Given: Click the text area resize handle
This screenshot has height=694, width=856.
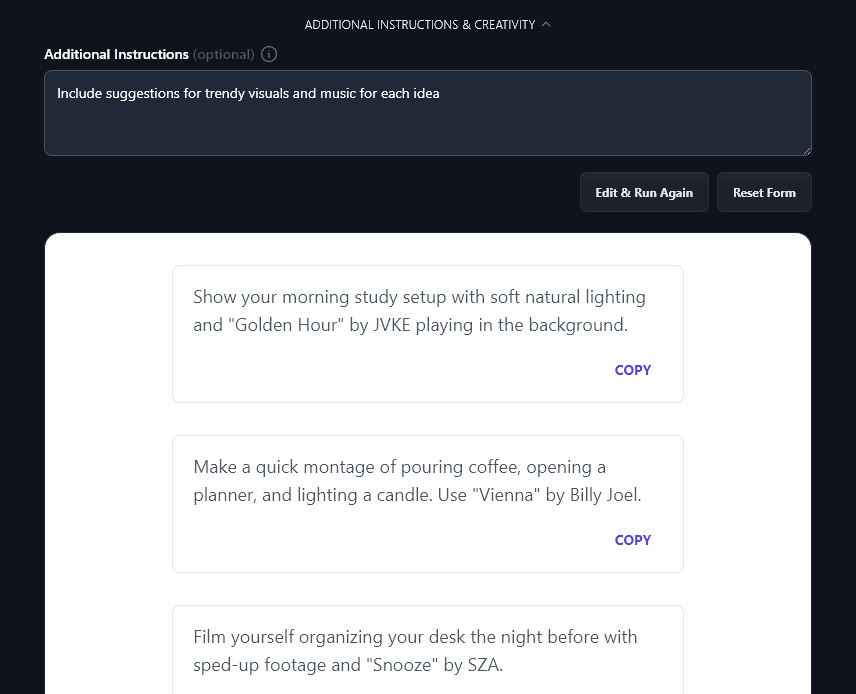Looking at the screenshot, I should [x=806, y=150].
